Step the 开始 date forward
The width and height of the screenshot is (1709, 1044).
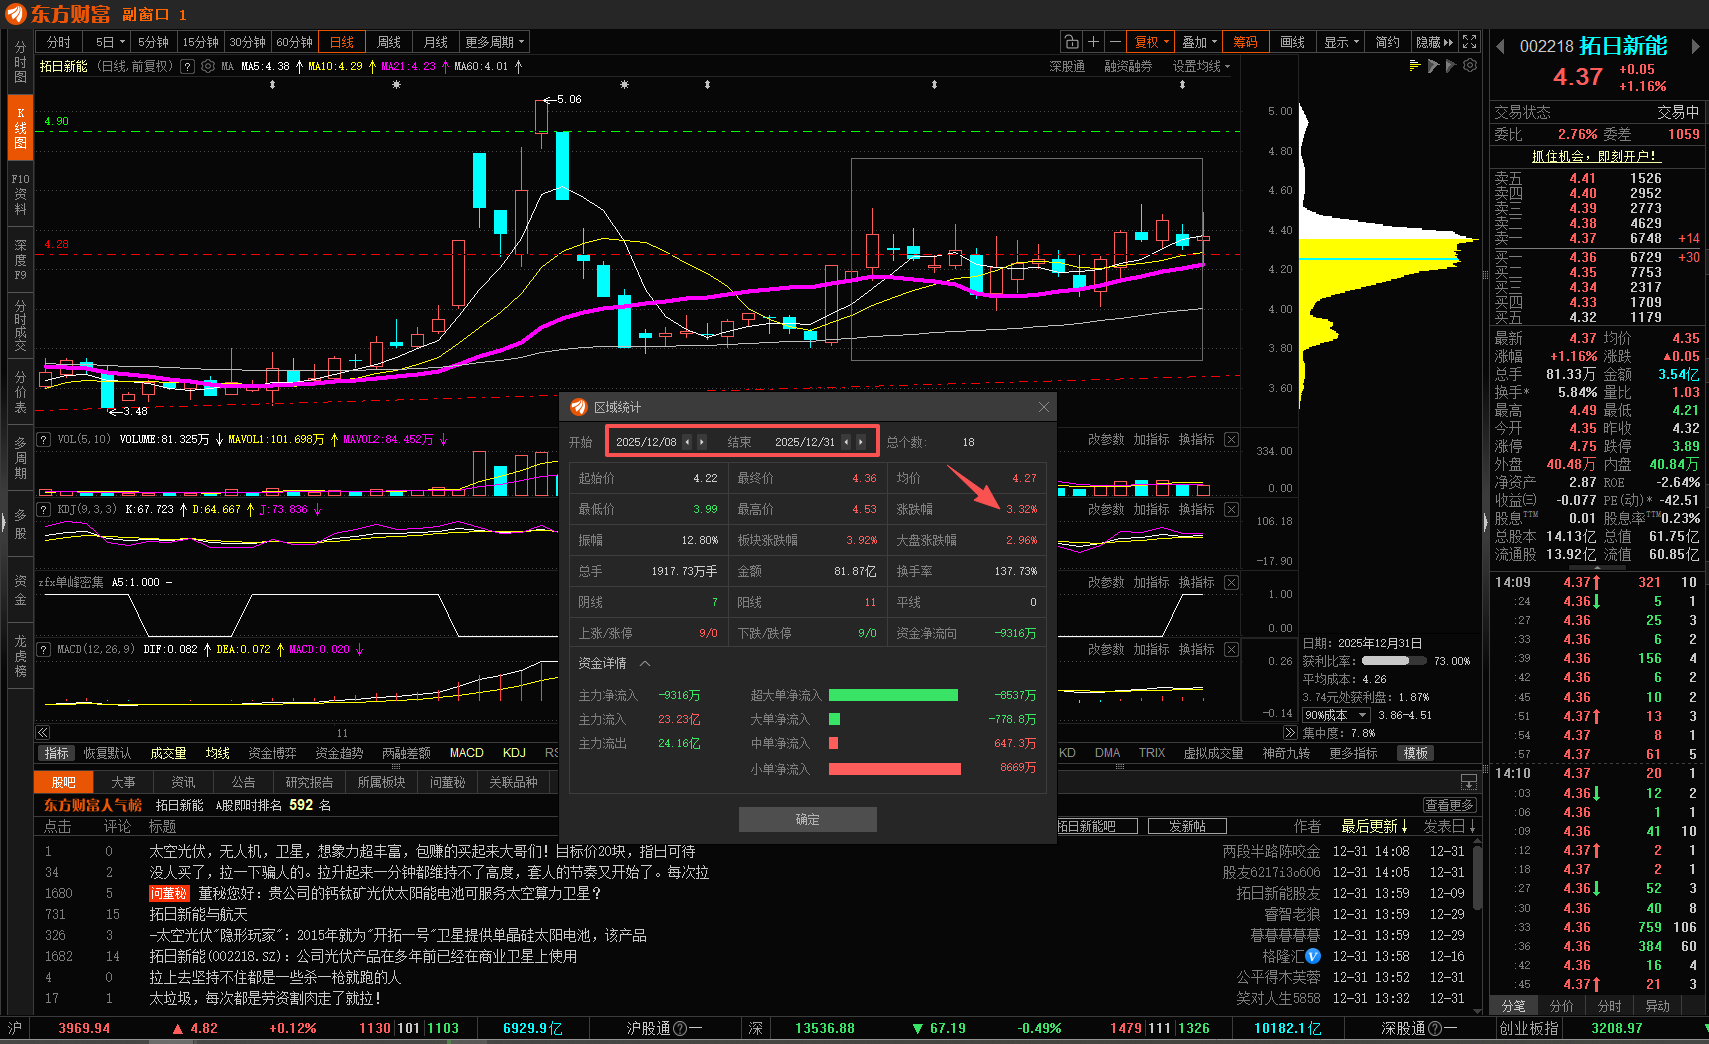pos(701,442)
